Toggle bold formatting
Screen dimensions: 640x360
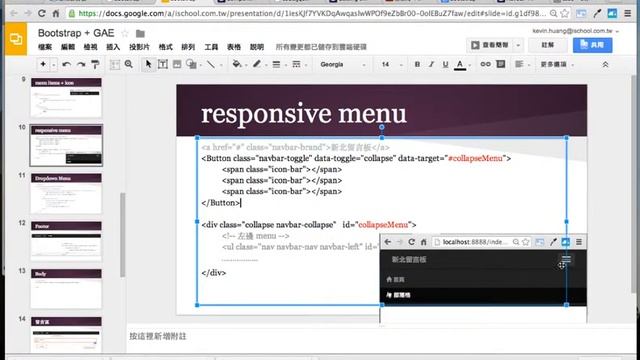(417, 64)
